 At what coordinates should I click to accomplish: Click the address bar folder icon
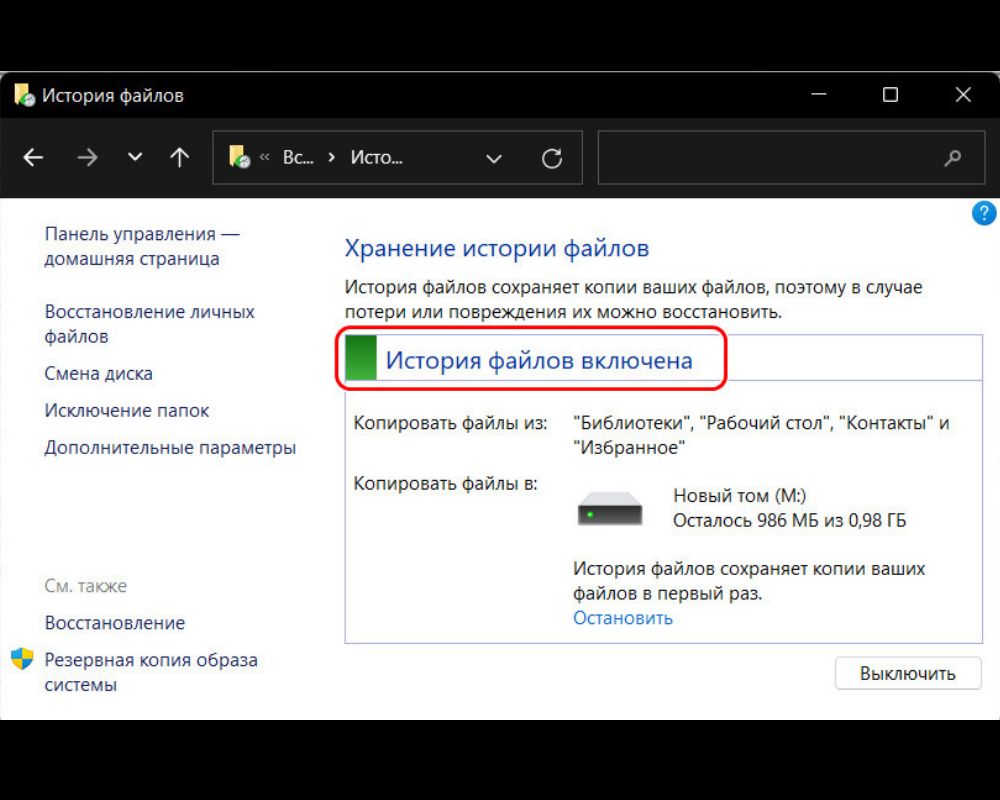click(x=239, y=157)
